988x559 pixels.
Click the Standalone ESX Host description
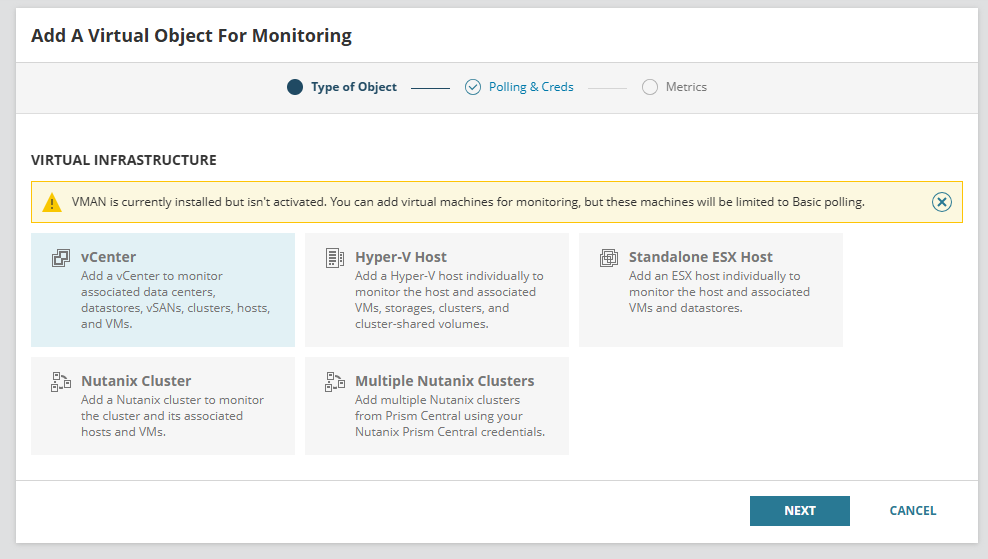pos(719,292)
